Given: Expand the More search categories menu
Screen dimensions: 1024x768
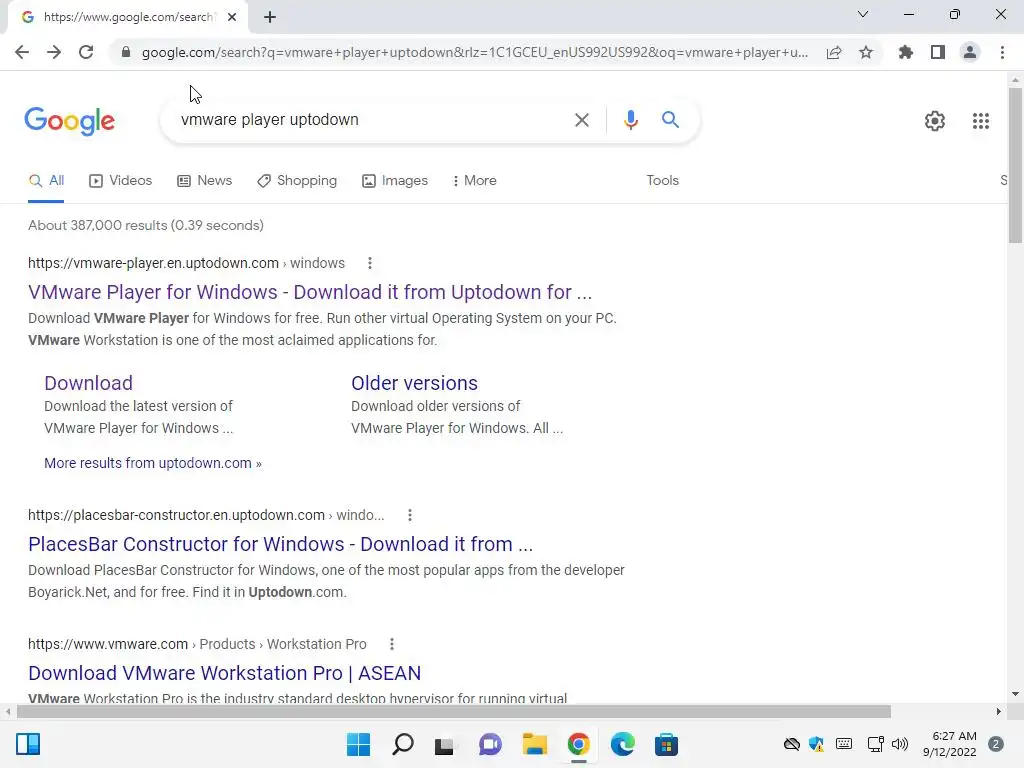Looking at the screenshot, I should click(474, 181).
